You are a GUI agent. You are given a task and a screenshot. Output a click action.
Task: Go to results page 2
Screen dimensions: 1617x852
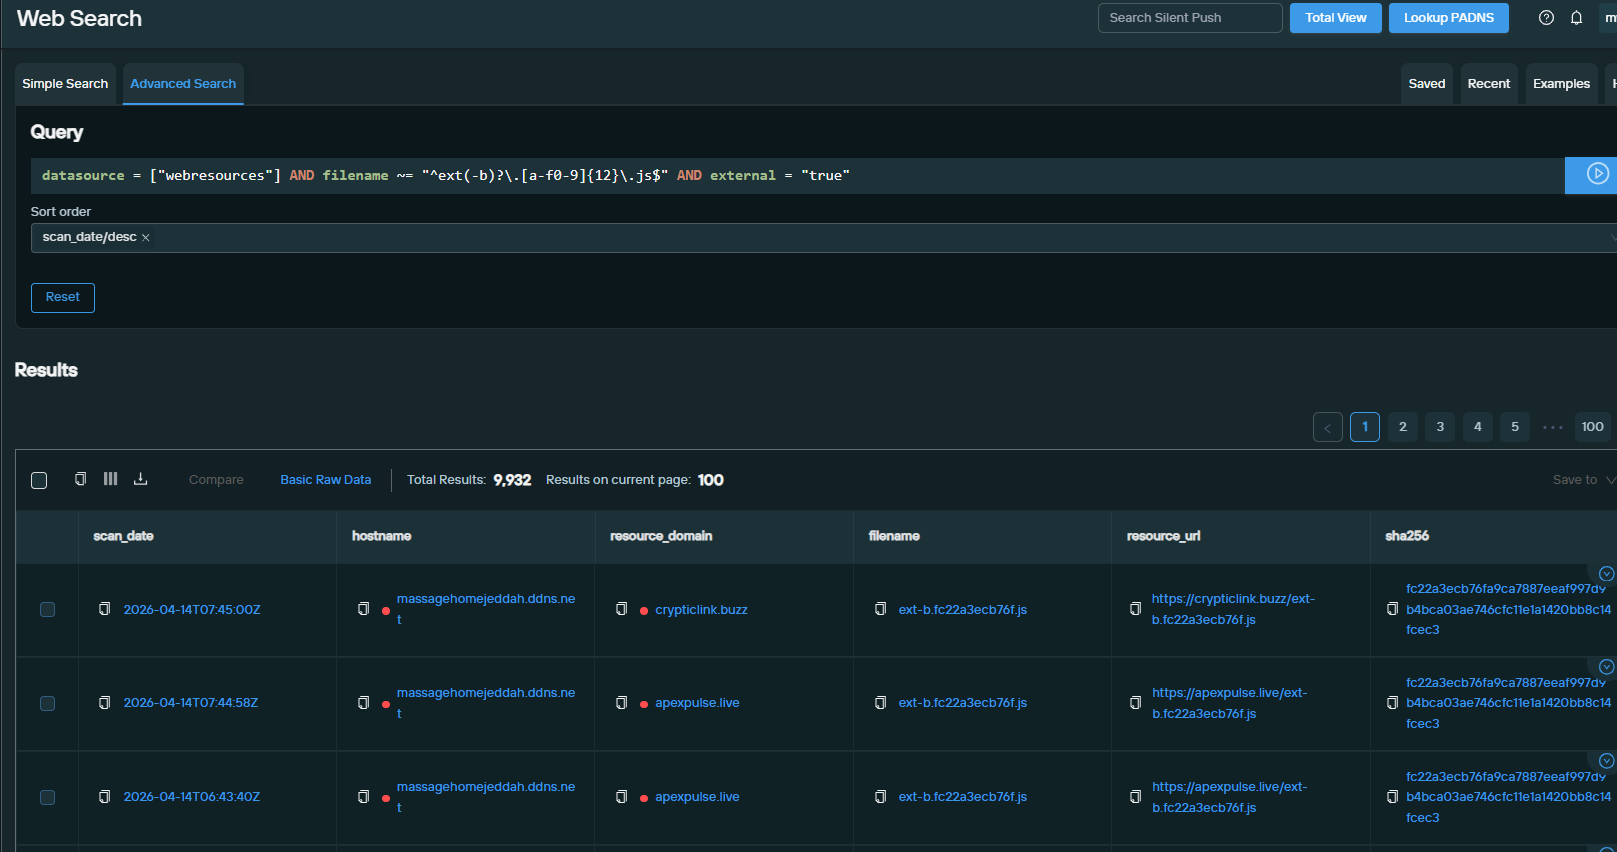[1403, 427]
